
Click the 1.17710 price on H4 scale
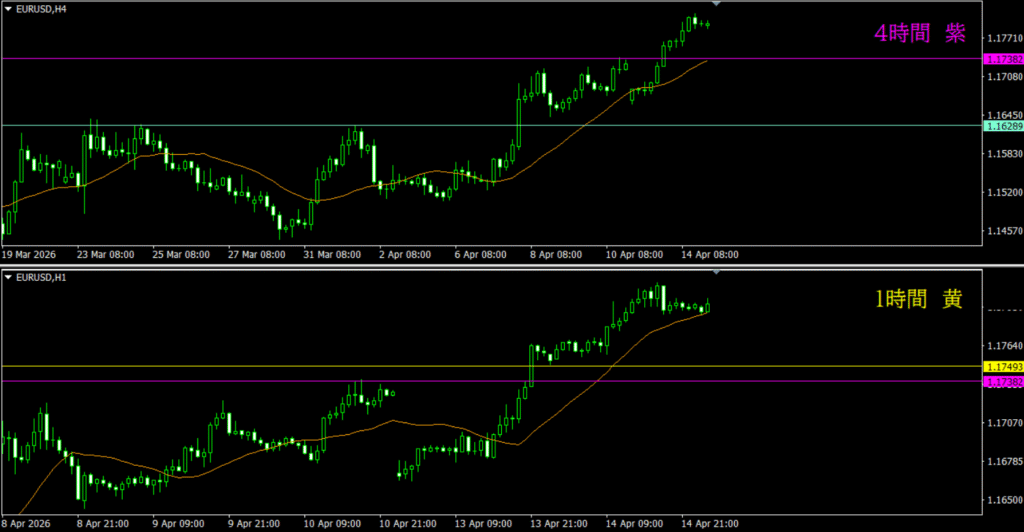pos(1003,38)
